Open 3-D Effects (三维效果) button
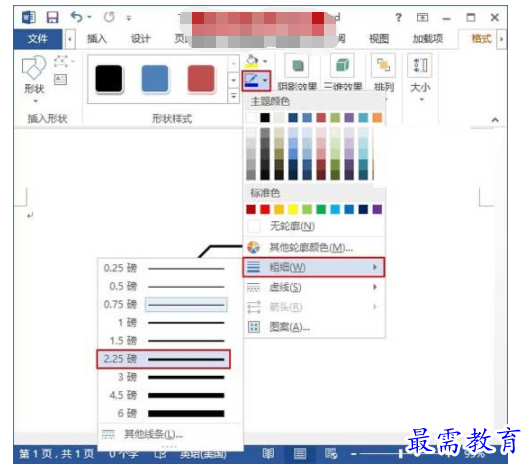The height and width of the screenshot is (472, 529). tap(343, 72)
